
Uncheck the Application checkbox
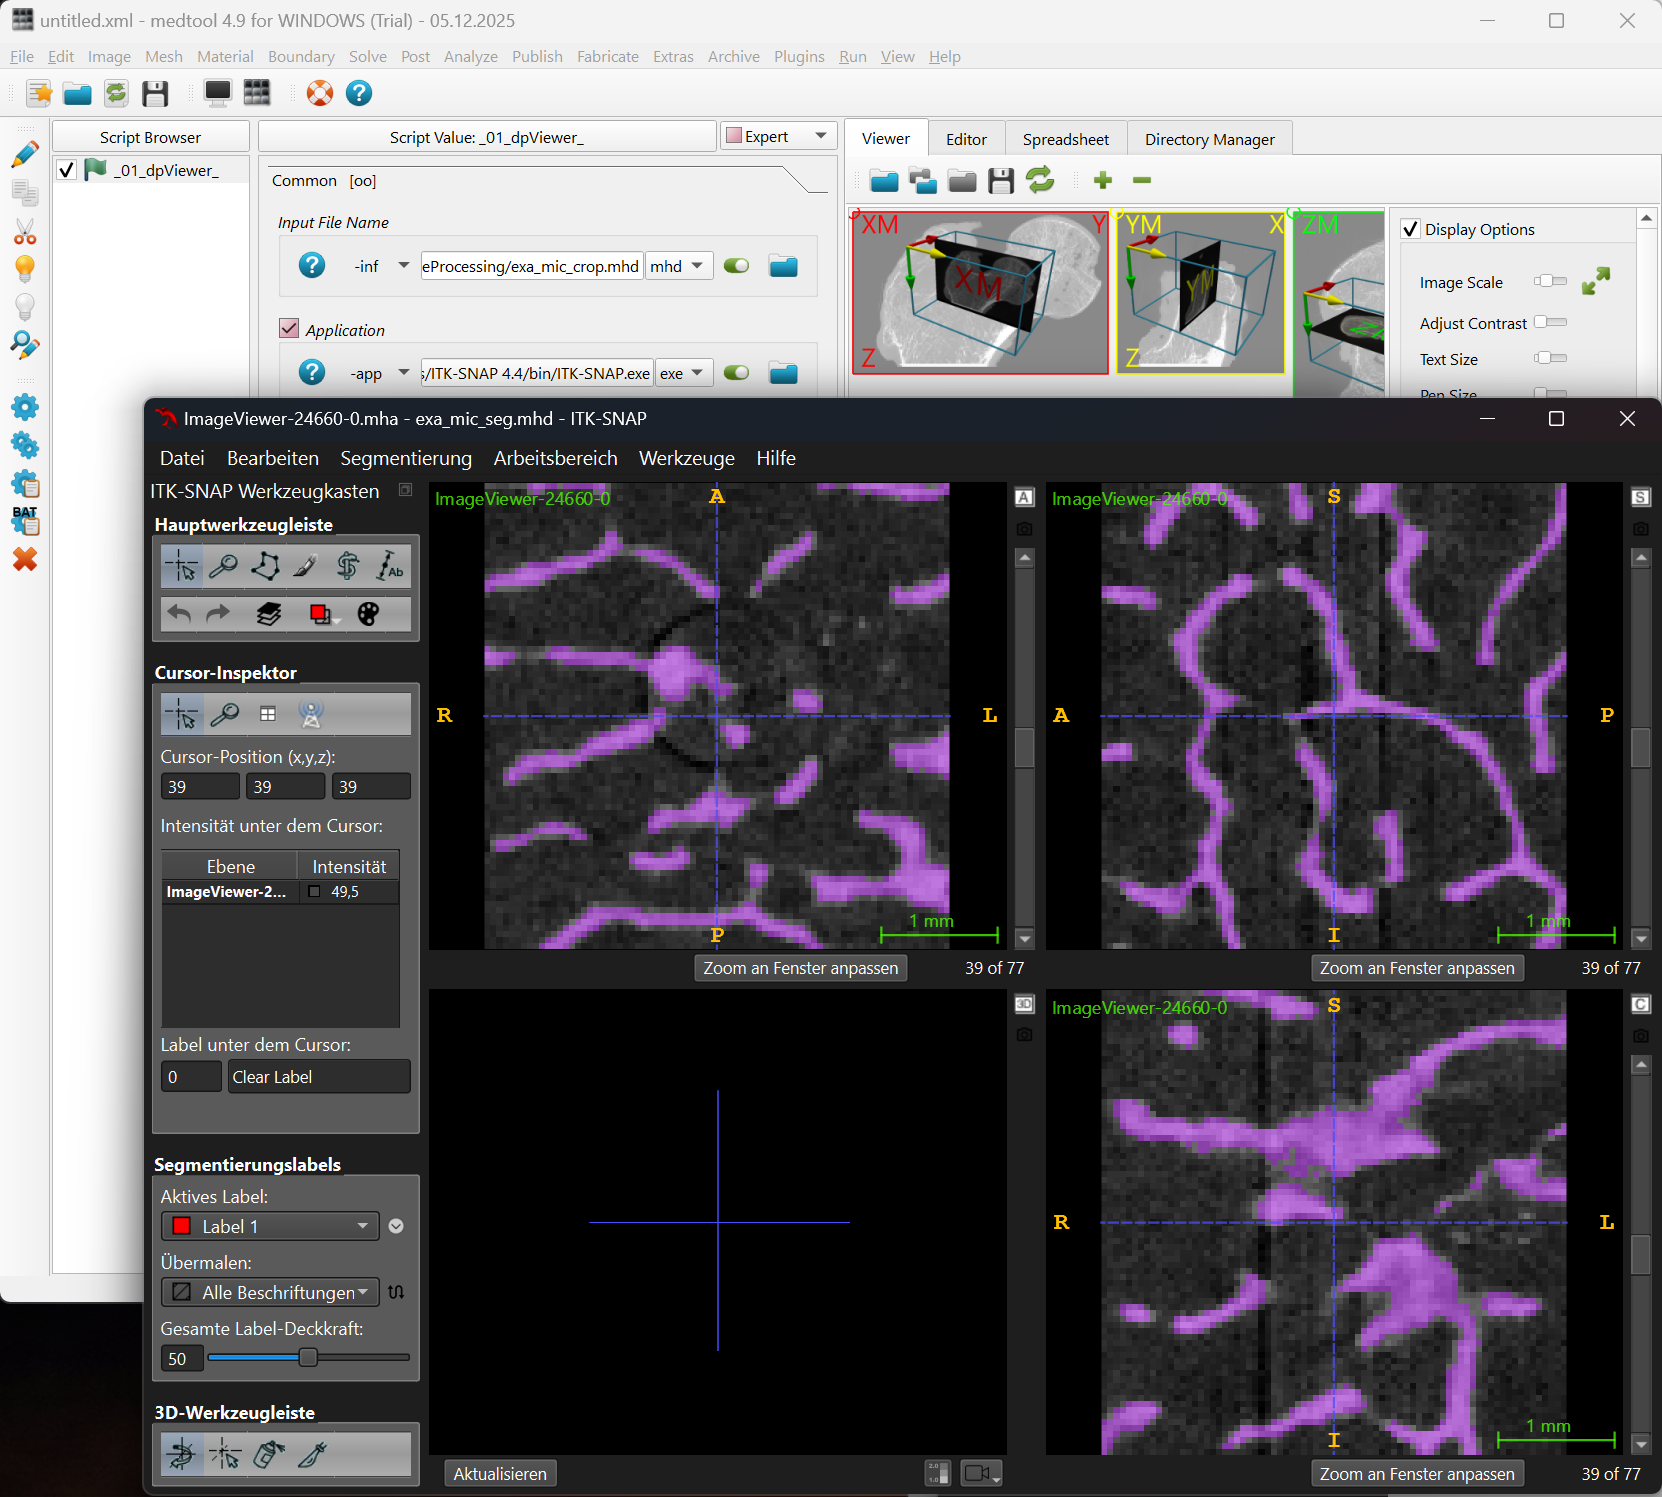click(x=289, y=329)
